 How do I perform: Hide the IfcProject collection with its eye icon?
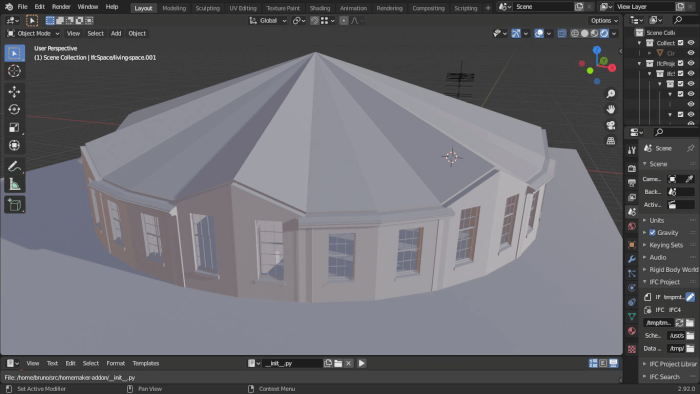[x=691, y=63]
